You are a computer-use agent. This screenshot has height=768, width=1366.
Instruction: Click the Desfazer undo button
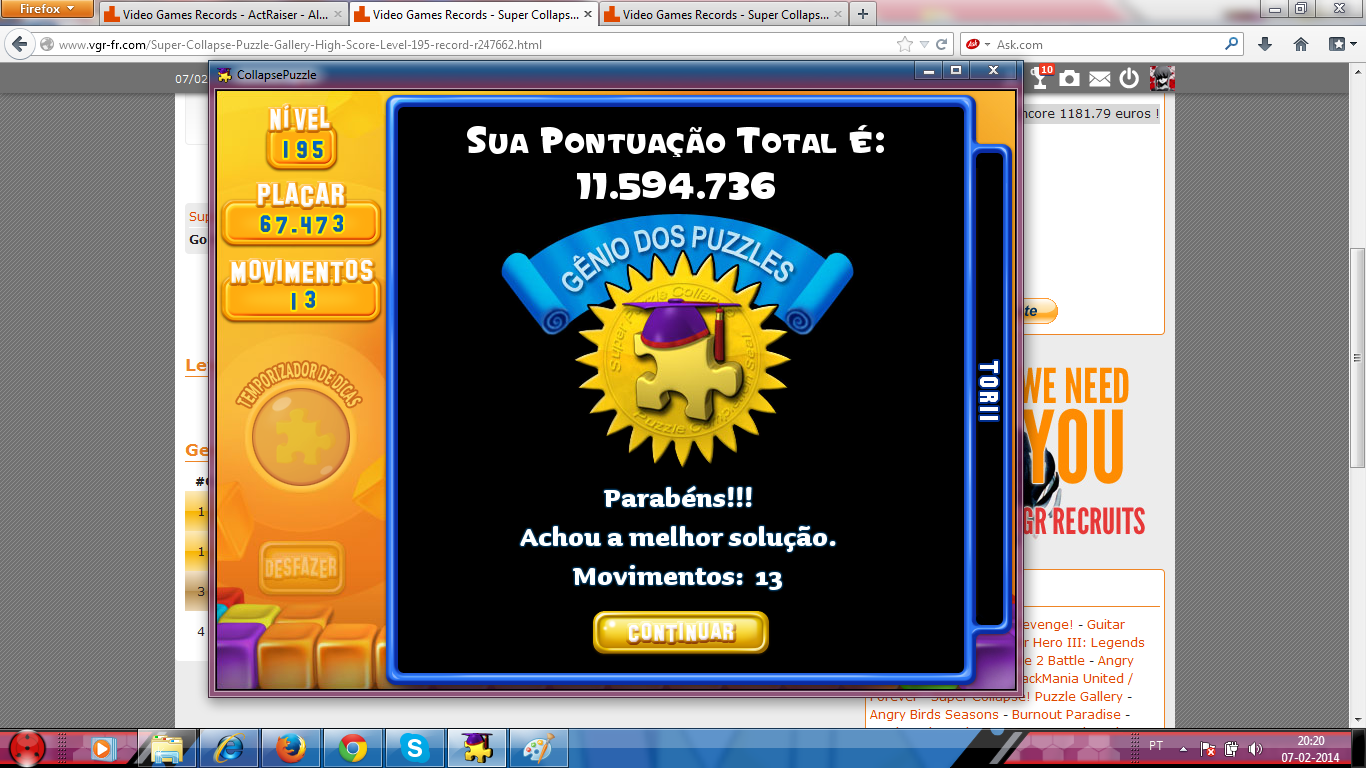301,568
